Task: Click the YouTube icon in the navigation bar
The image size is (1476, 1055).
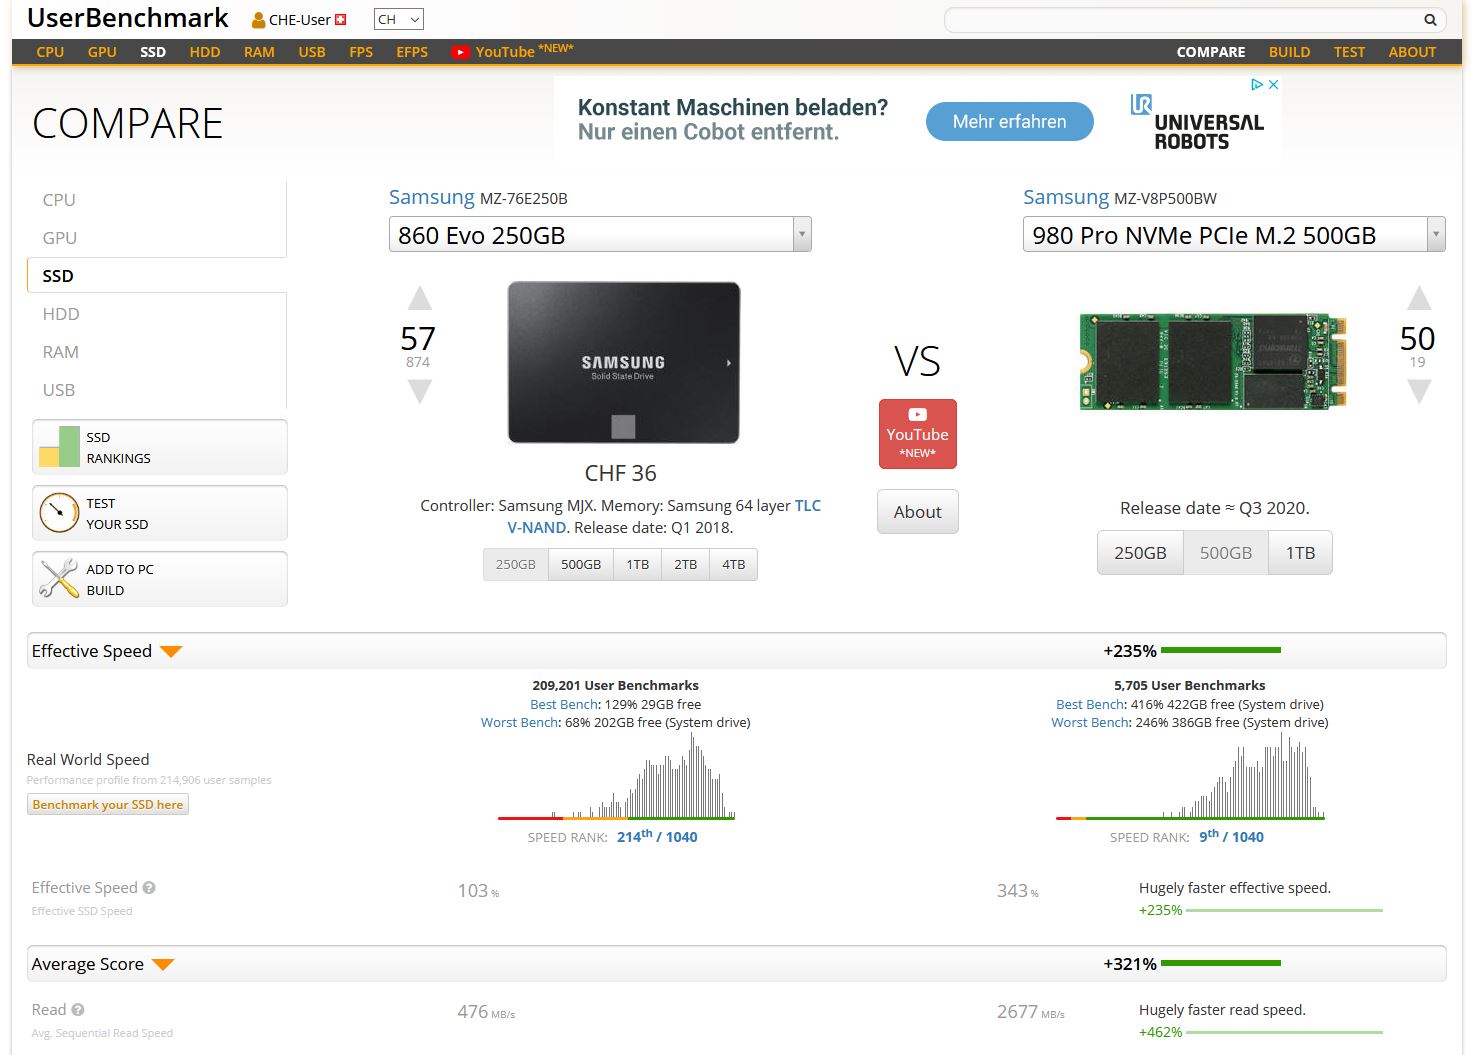Action: click(x=460, y=51)
